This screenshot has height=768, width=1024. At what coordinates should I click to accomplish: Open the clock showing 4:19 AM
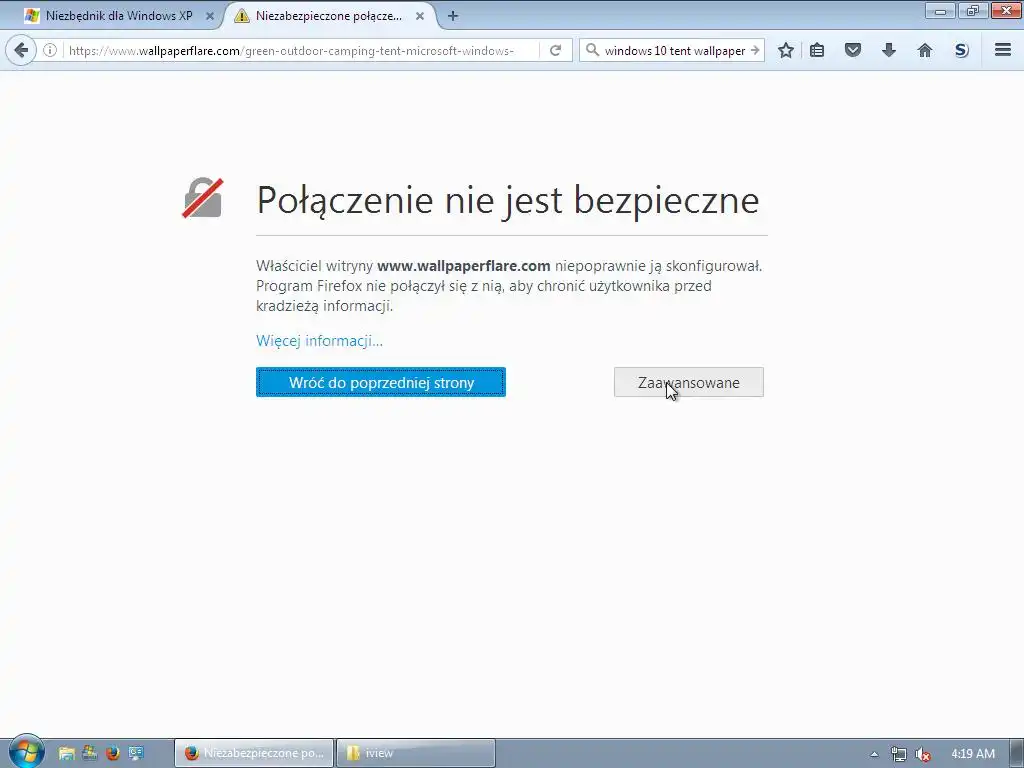(972, 754)
